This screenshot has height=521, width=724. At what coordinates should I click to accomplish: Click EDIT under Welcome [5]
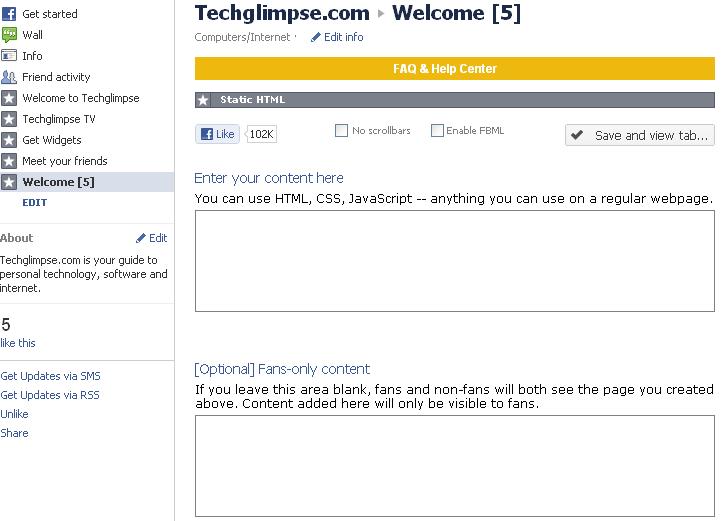[35, 202]
